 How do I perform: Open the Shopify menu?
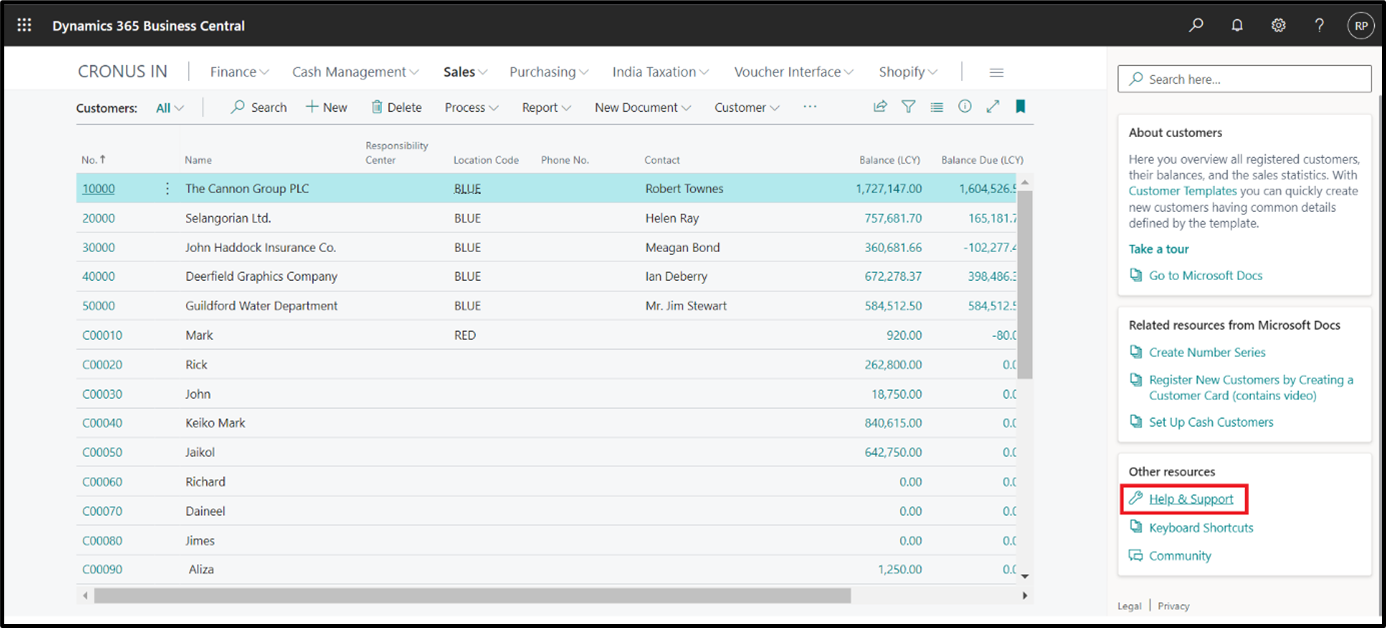[909, 72]
